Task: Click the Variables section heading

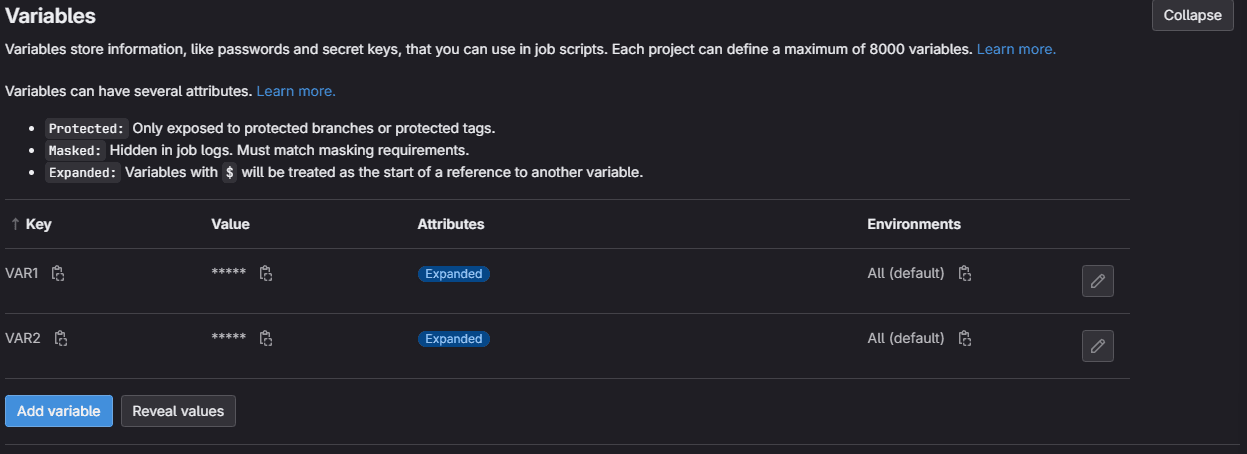Action: [x=50, y=16]
